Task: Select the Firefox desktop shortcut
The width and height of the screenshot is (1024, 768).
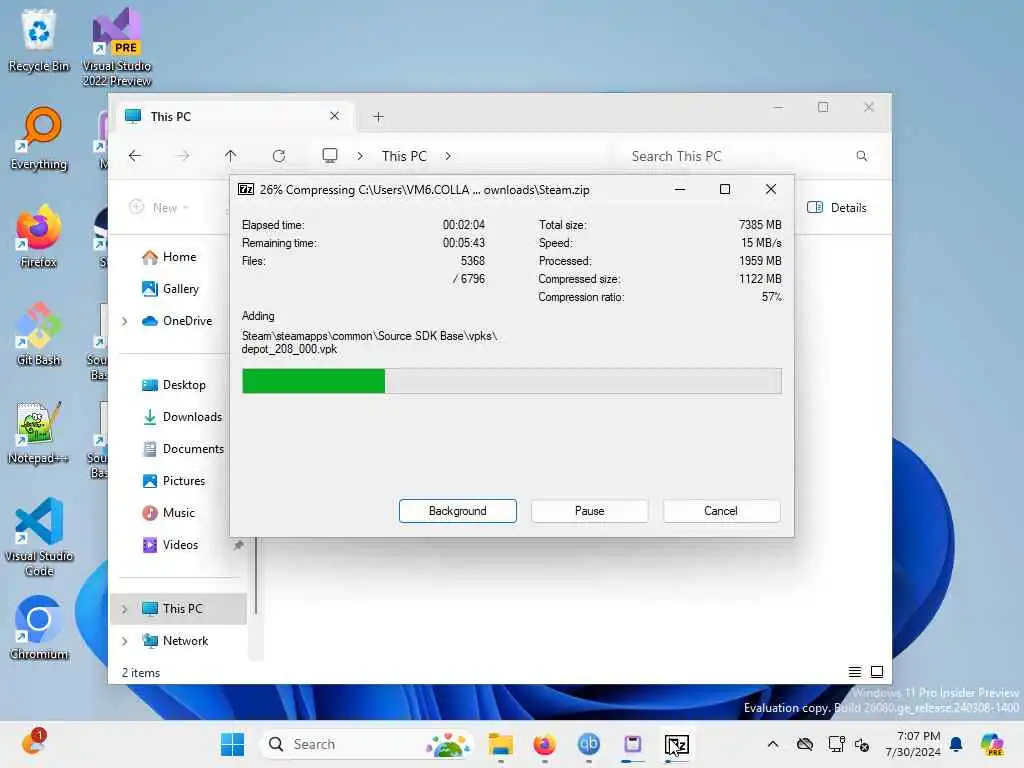Action: pyautogui.click(x=39, y=236)
